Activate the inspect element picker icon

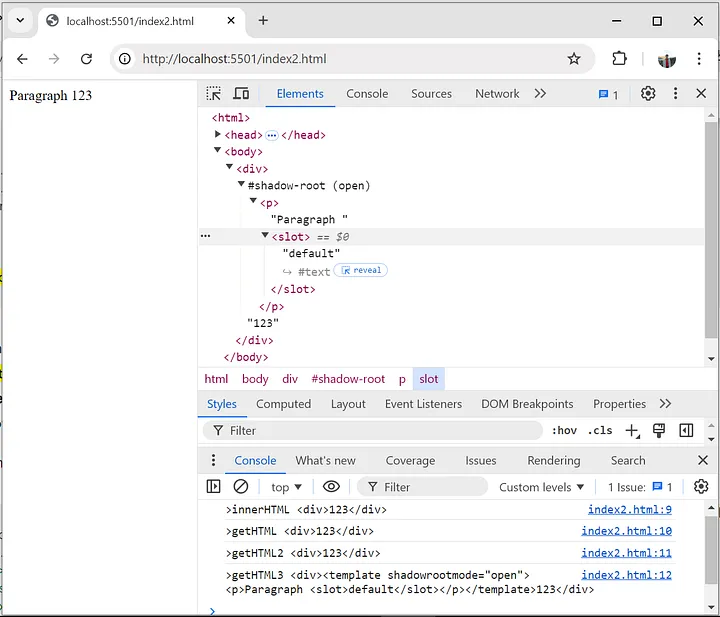coord(214,94)
